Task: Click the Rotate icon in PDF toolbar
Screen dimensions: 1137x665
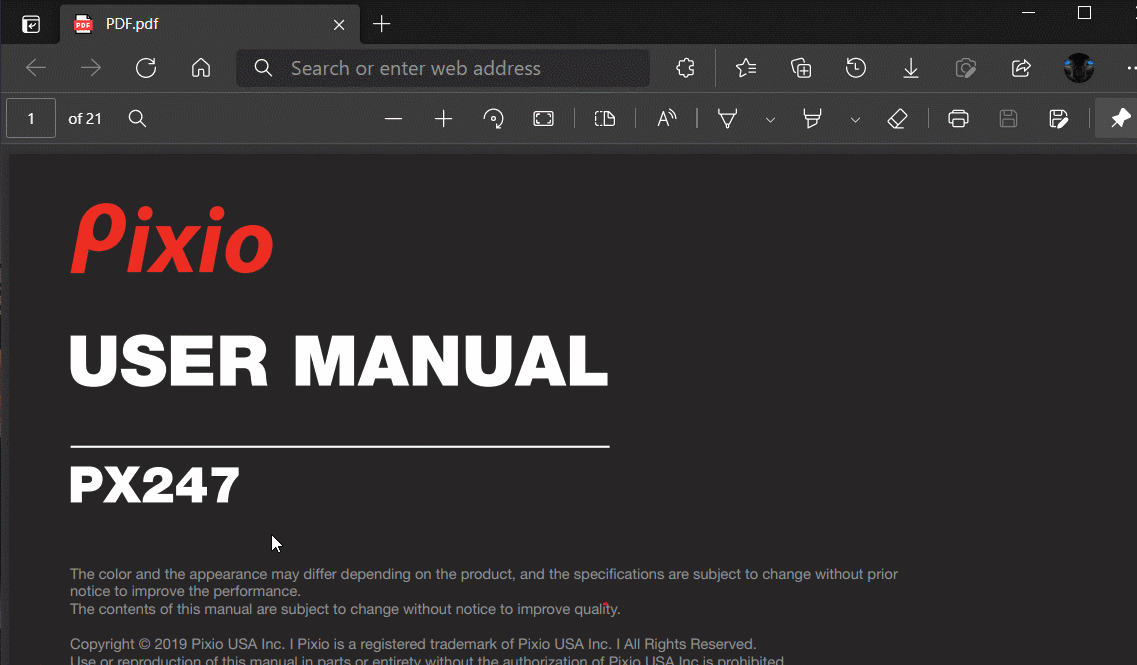Action: [x=493, y=119]
